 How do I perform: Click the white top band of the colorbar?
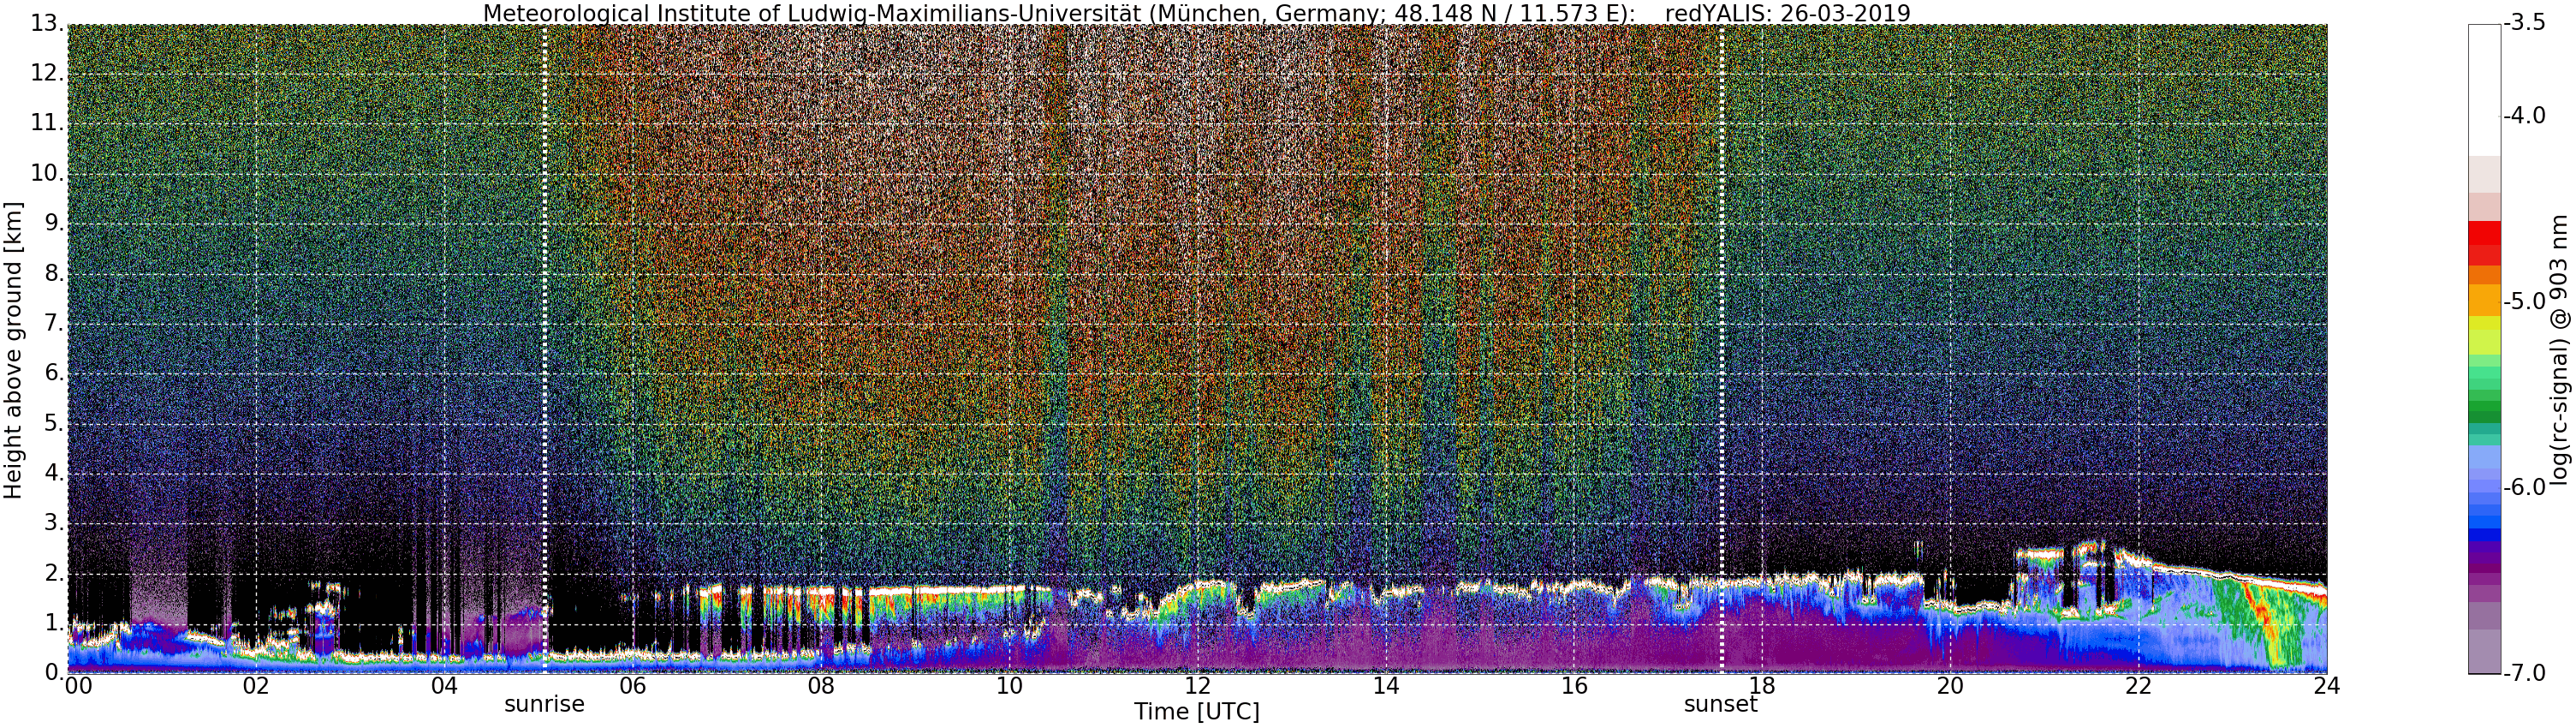coord(2484,90)
